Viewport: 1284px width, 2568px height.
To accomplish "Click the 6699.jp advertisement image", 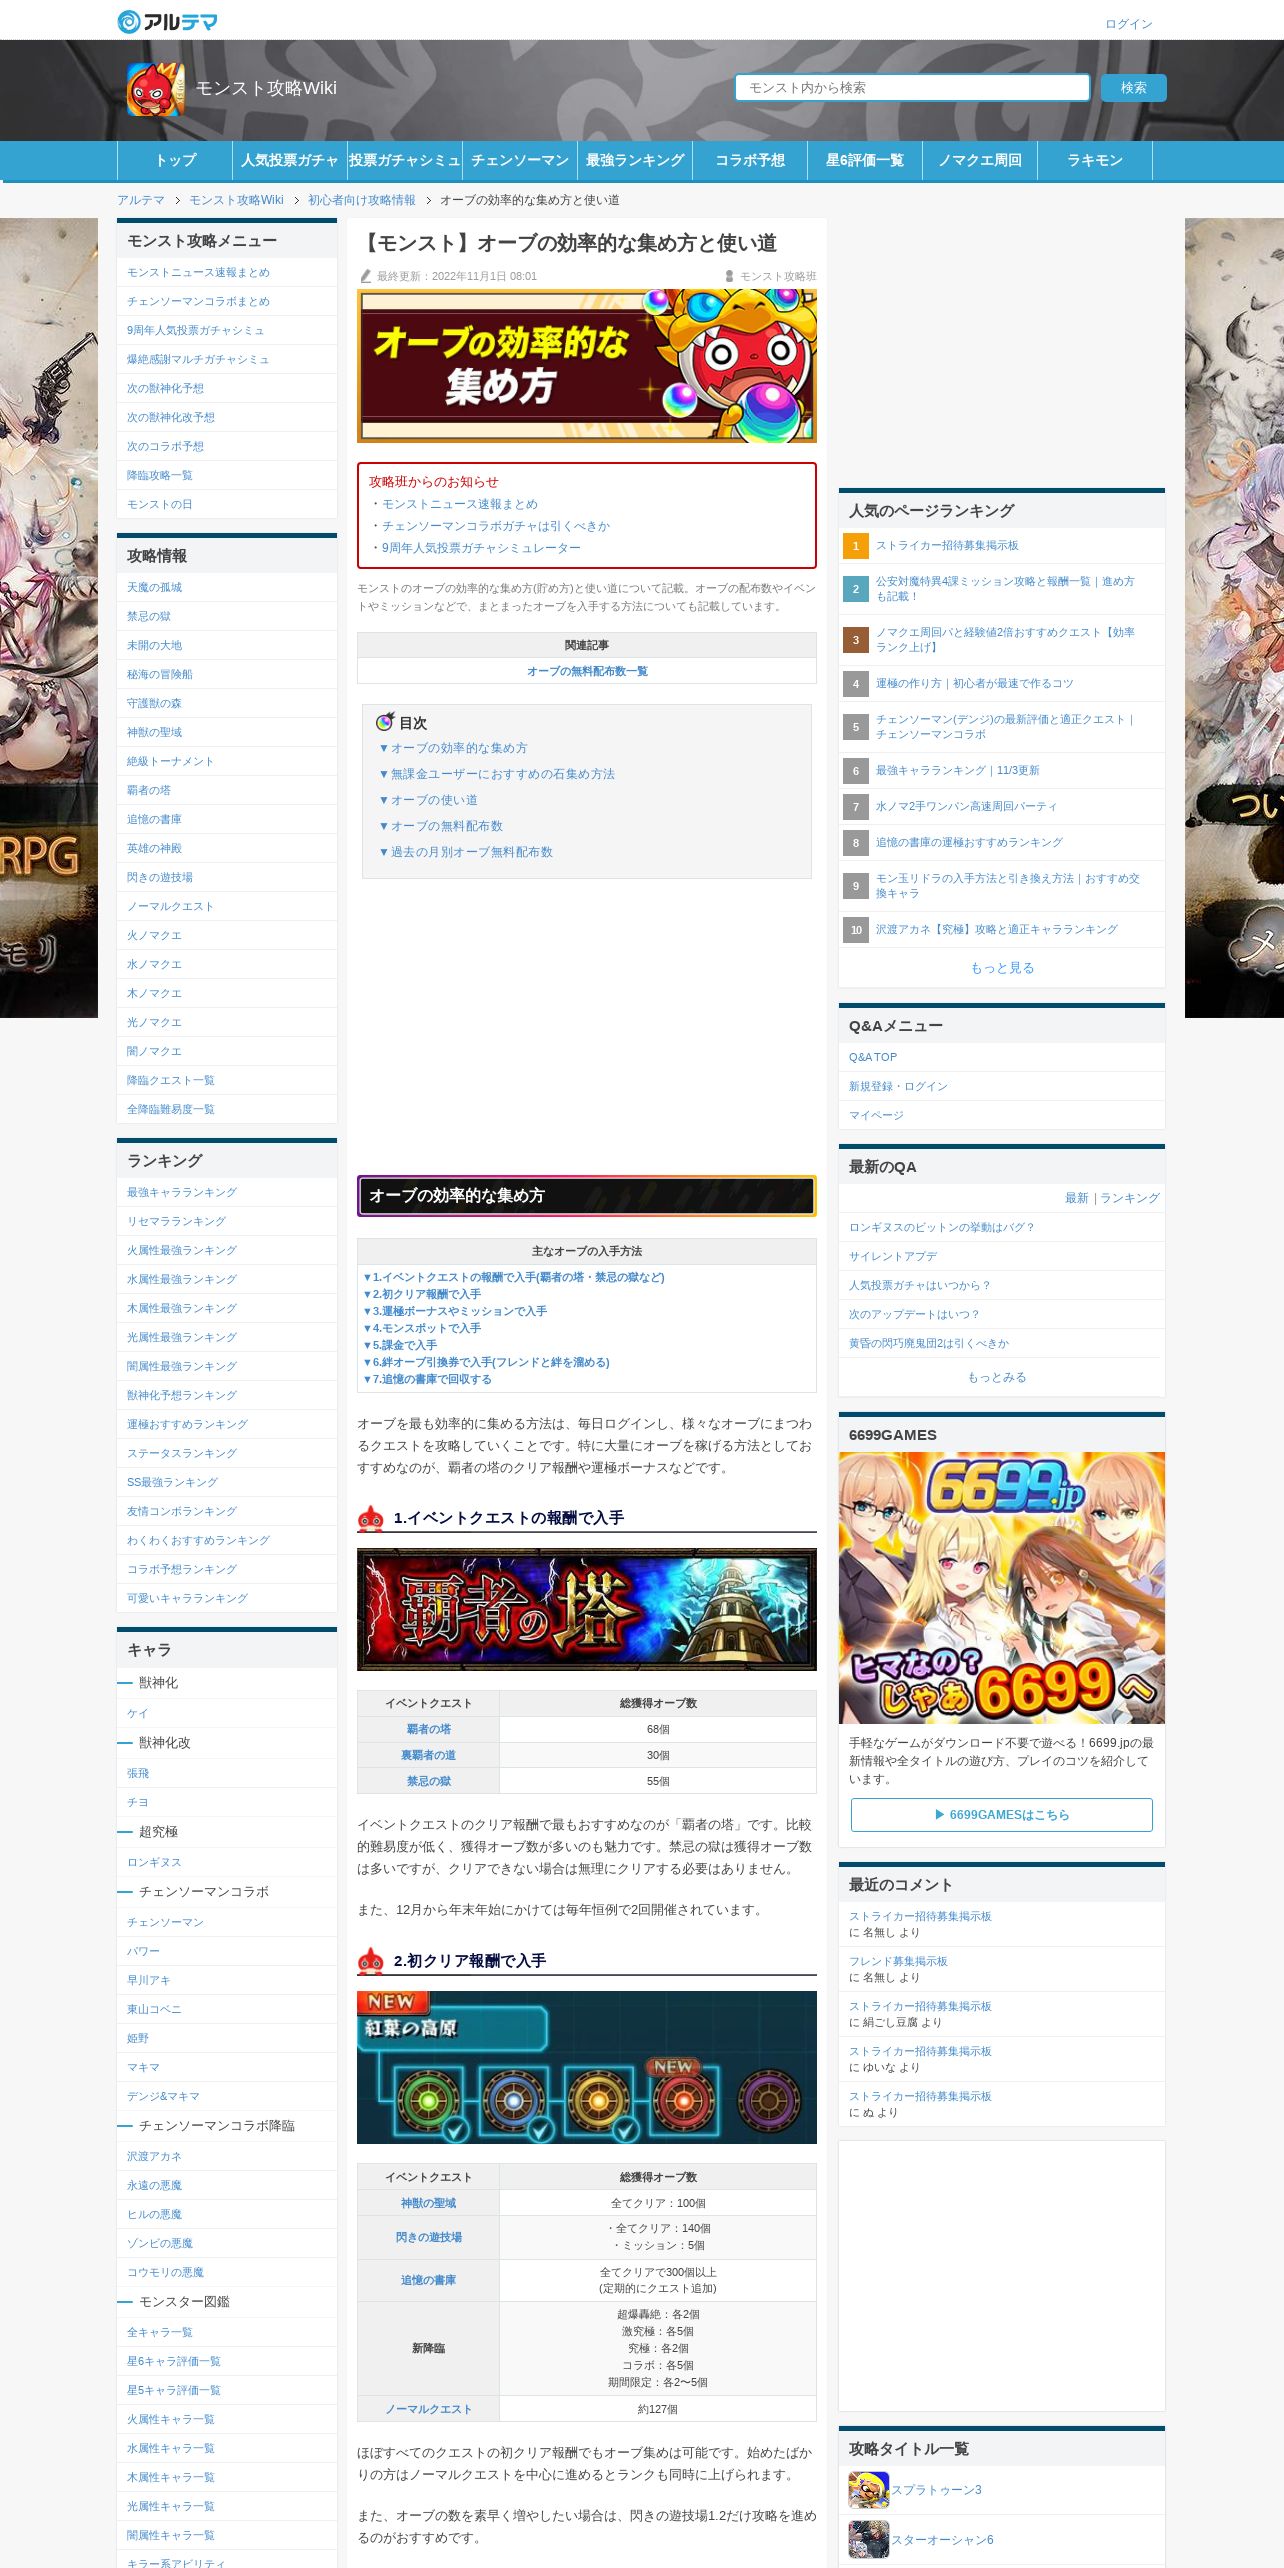I will click(x=1001, y=1587).
